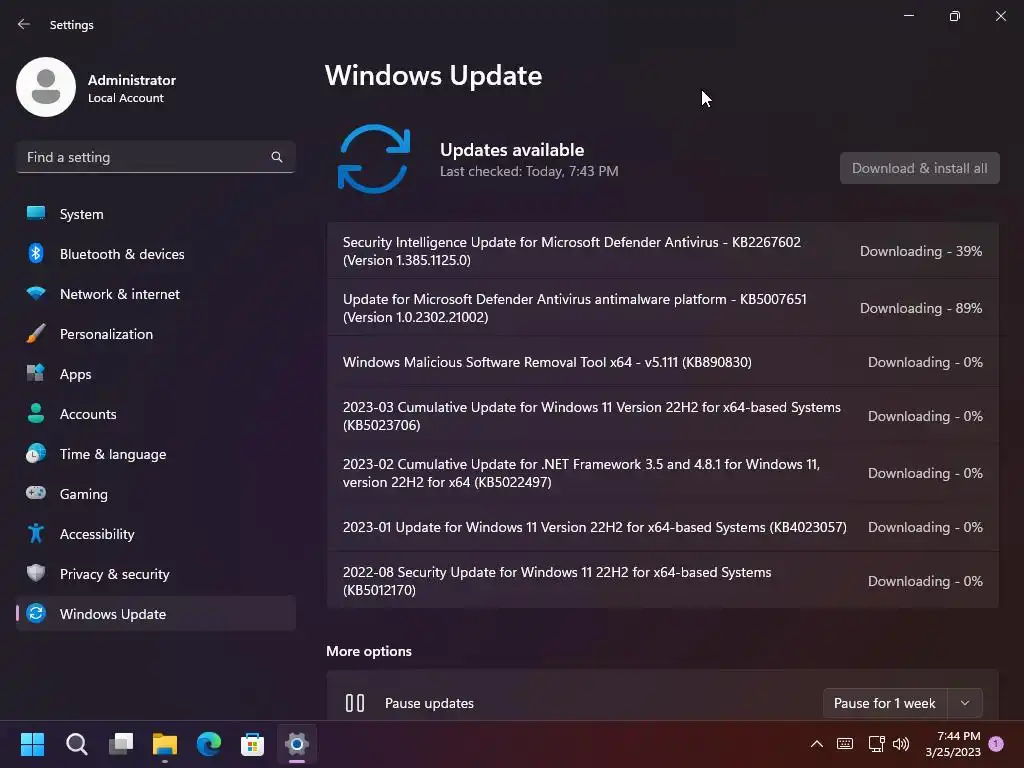Click the Windows Update sync icon in sidebar
This screenshot has height=768, width=1024.
coord(36,613)
